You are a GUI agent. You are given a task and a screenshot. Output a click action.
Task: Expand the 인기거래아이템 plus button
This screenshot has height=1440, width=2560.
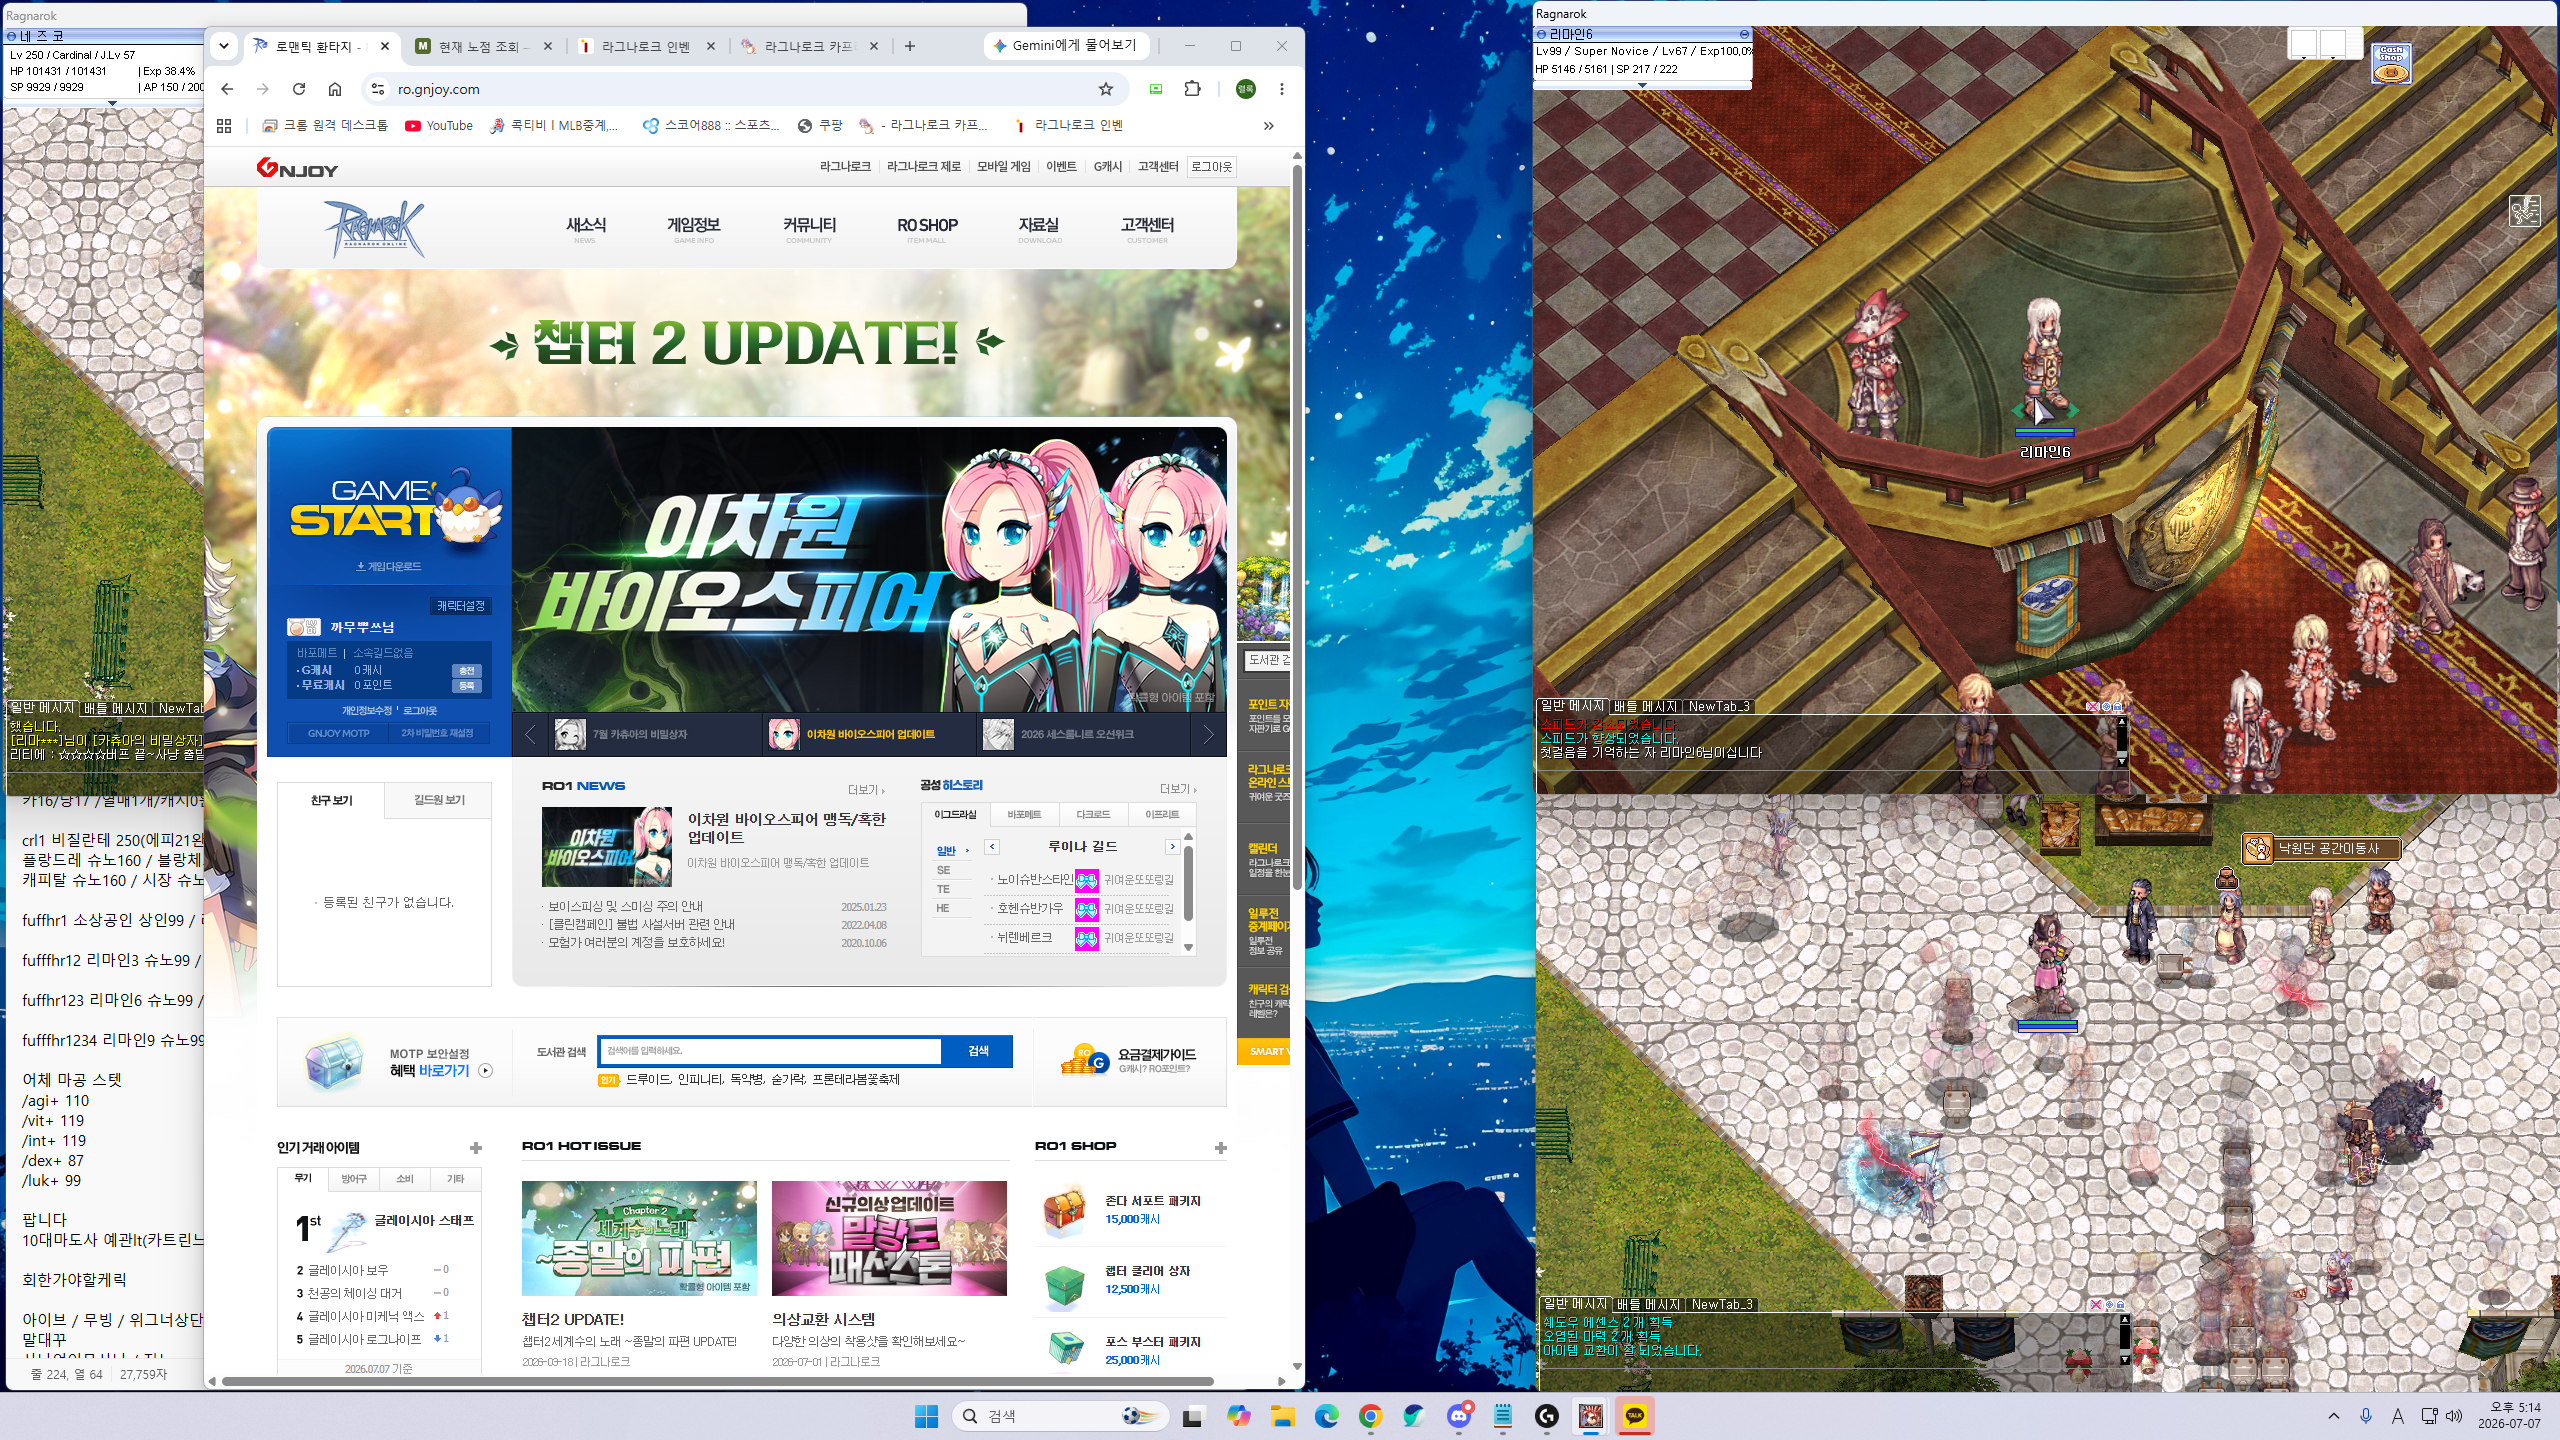tap(476, 1148)
